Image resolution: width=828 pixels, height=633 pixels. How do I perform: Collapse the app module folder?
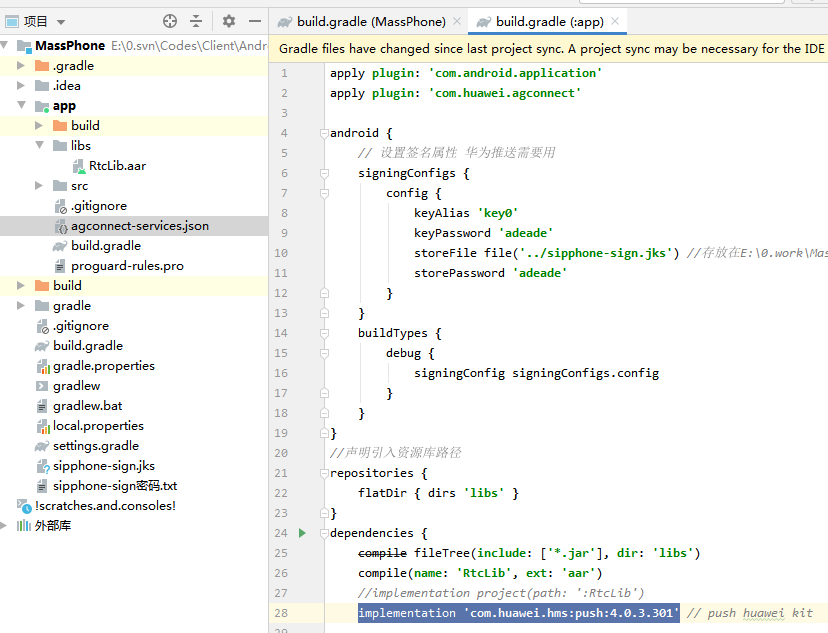point(22,105)
